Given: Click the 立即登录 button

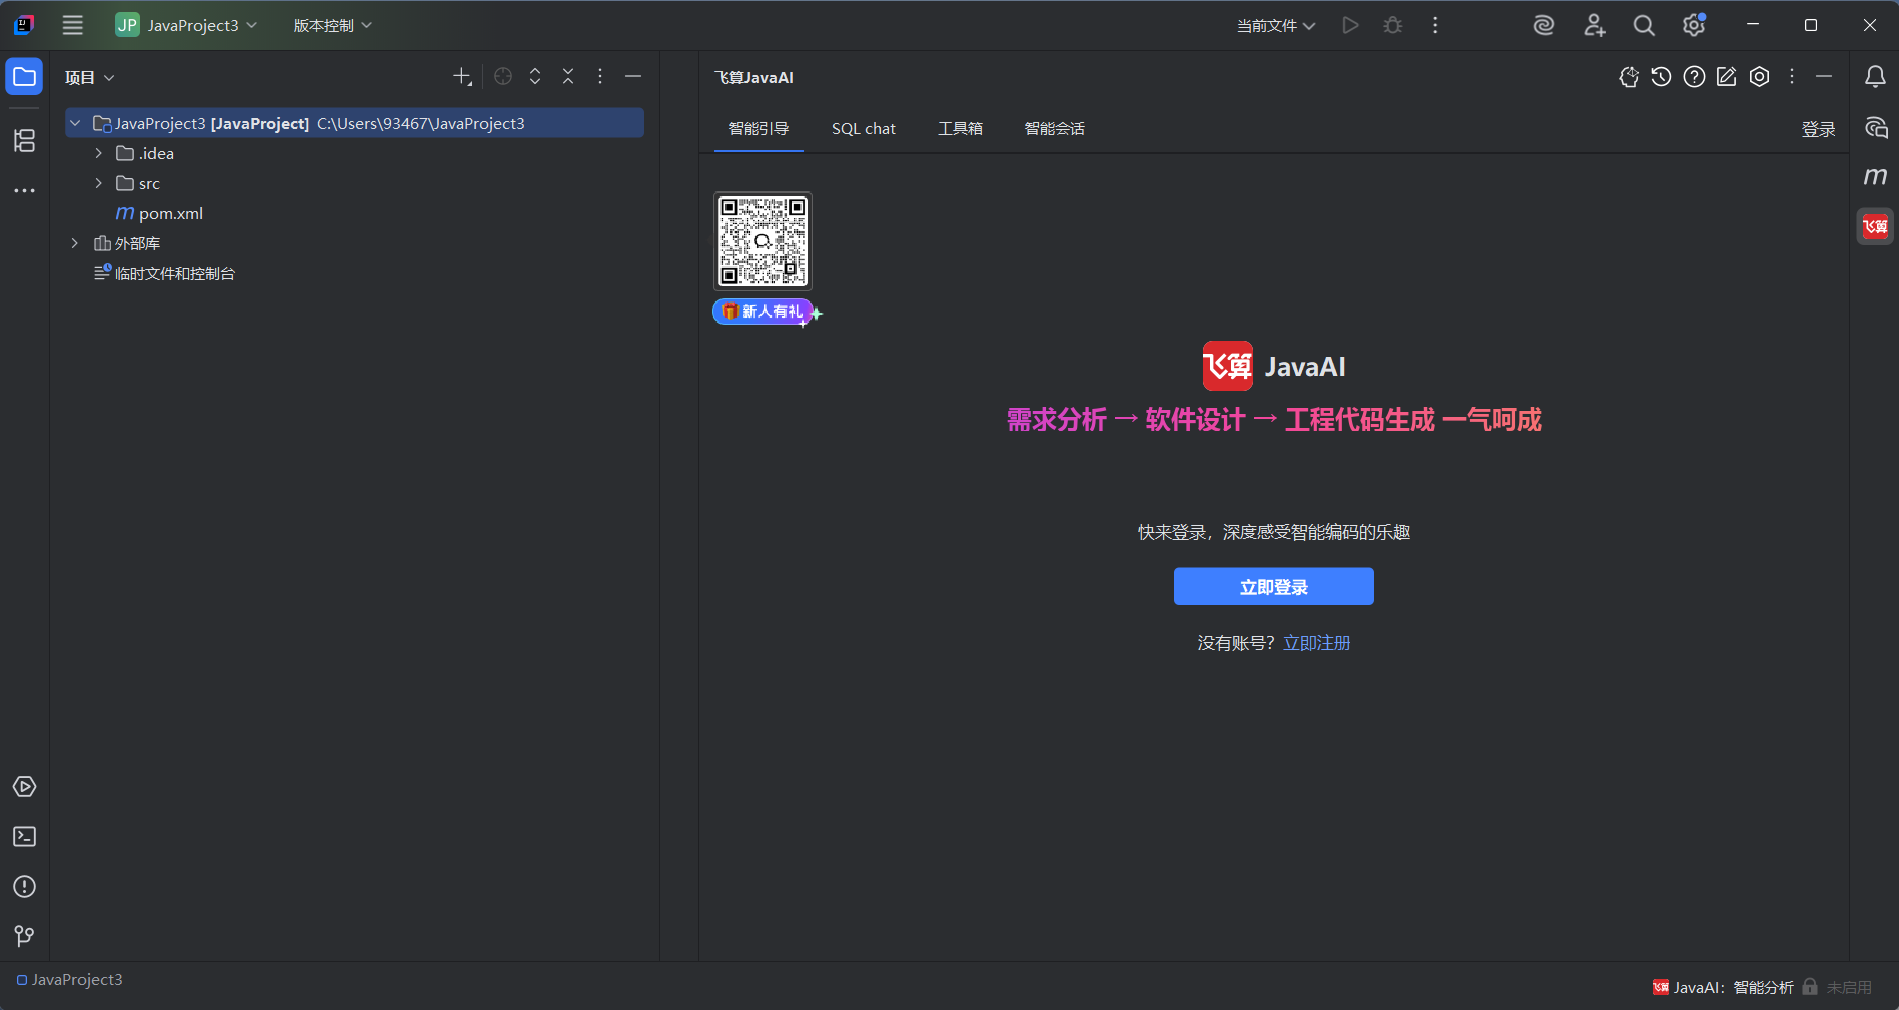Looking at the screenshot, I should click(1273, 587).
